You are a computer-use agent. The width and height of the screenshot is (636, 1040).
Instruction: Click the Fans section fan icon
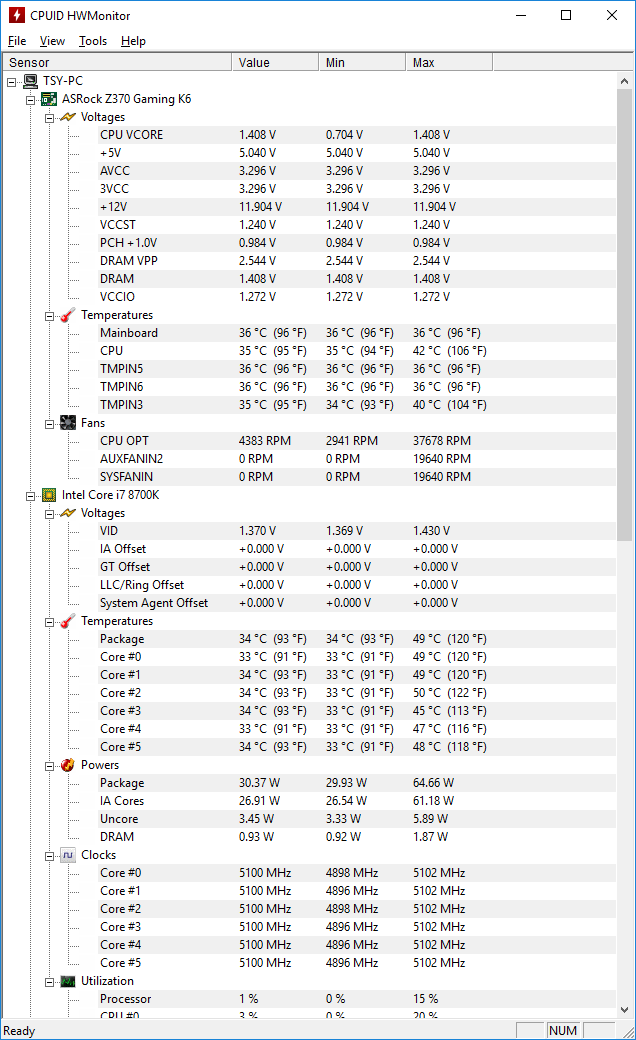coord(68,423)
